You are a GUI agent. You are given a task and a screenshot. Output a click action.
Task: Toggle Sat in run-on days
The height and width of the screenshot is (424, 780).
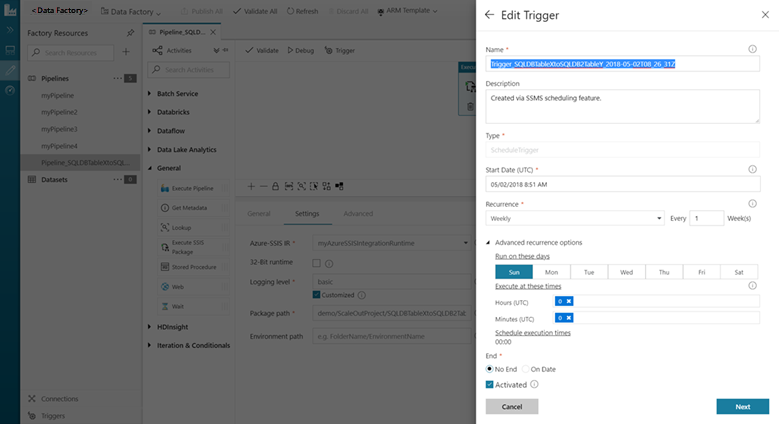(739, 272)
